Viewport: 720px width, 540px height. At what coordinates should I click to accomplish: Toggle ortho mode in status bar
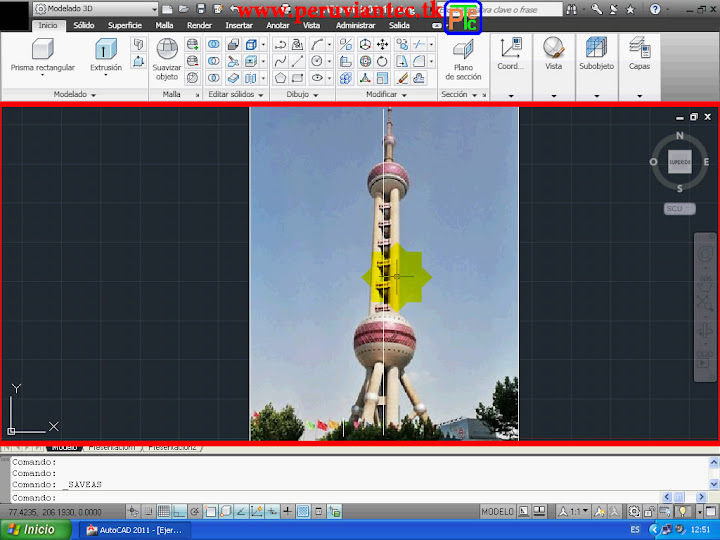tap(180, 511)
